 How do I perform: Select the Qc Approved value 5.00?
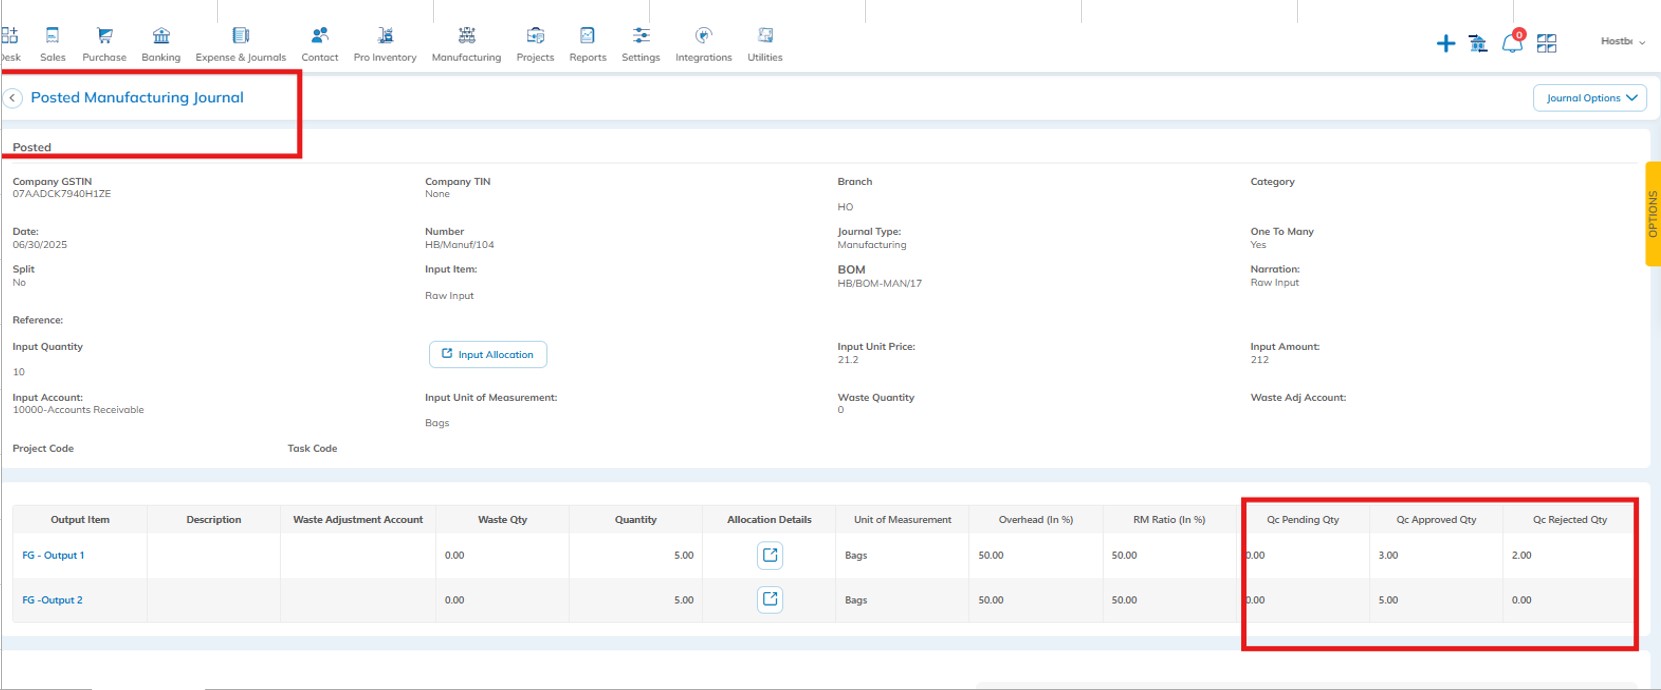tap(1388, 600)
